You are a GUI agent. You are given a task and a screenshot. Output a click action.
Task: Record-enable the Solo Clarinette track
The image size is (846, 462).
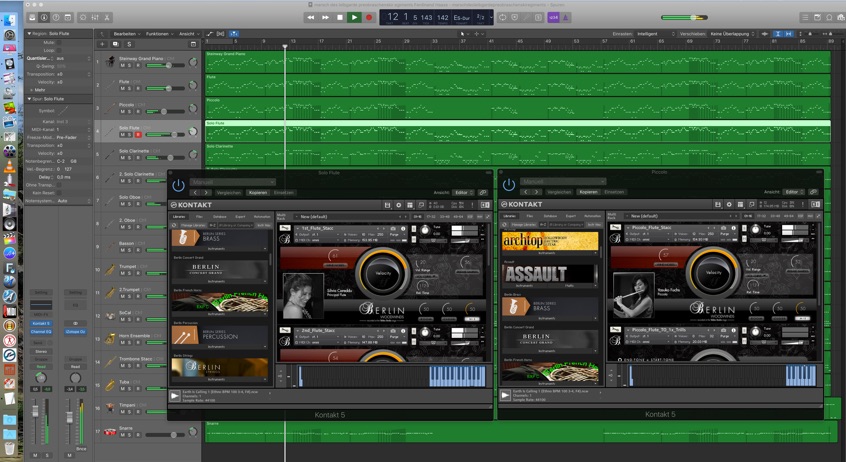coord(138,158)
